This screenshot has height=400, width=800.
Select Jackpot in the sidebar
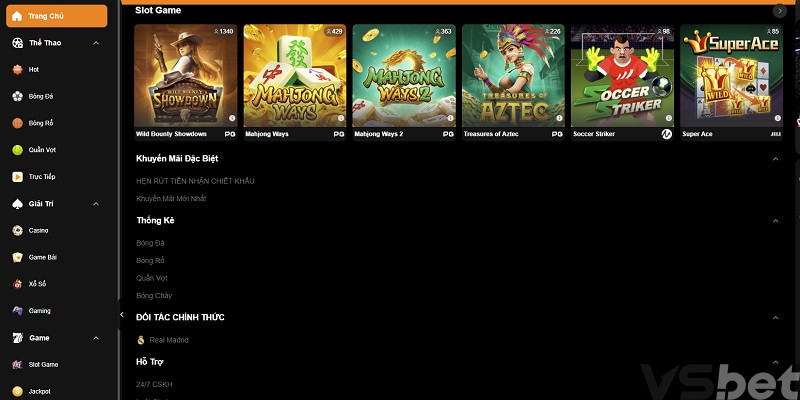(39, 391)
